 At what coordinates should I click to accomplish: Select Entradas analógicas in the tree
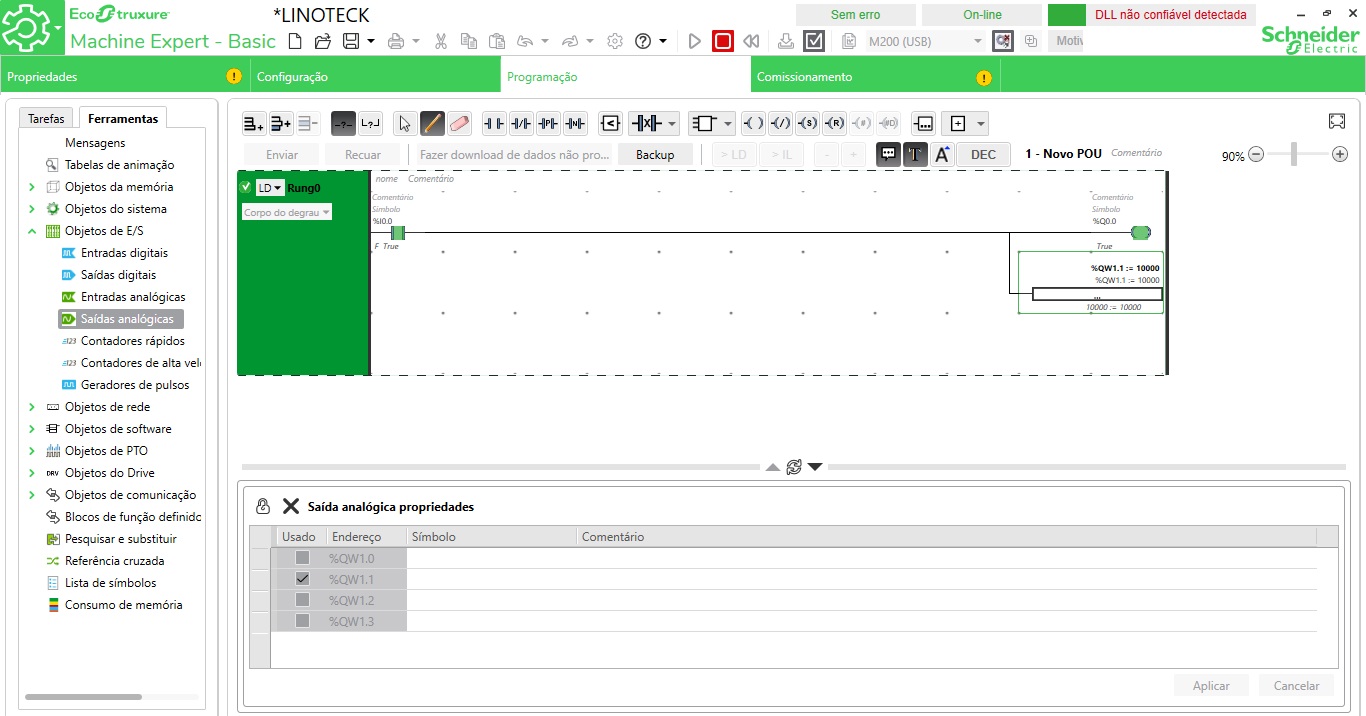[x=133, y=297]
